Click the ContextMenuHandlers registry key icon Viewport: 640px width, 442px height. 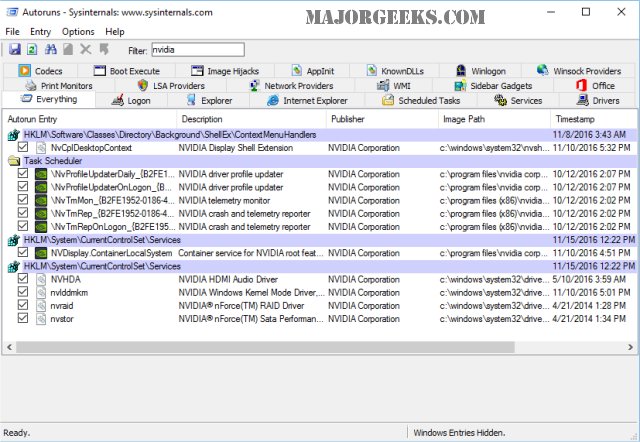pos(14,135)
